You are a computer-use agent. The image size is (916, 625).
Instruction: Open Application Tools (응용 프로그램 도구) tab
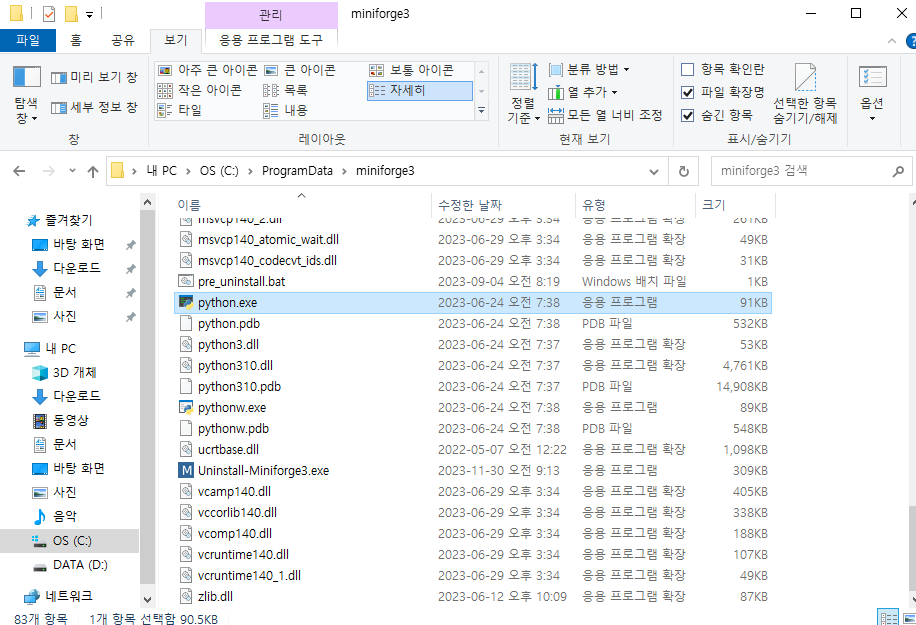(x=270, y=40)
